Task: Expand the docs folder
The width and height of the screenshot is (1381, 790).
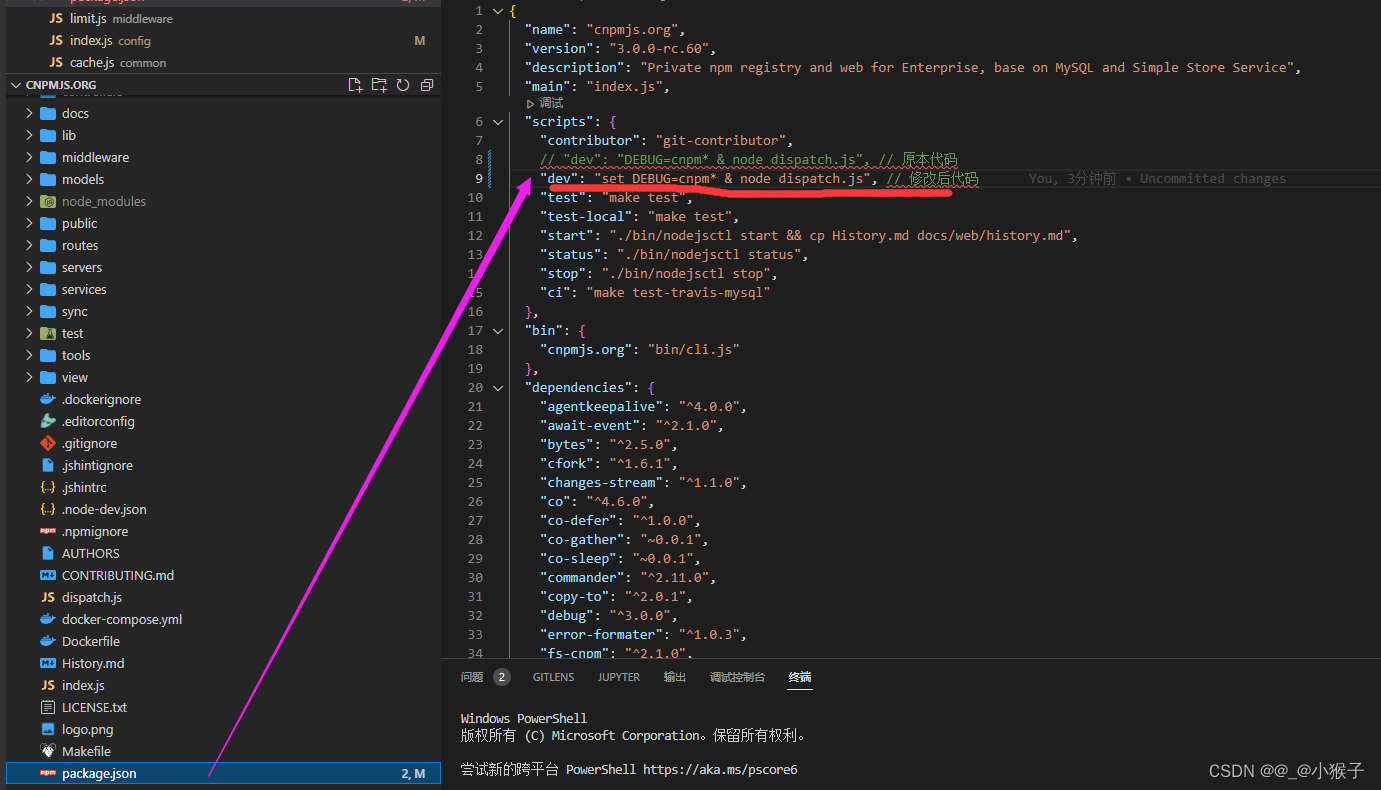Action: click(30, 113)
